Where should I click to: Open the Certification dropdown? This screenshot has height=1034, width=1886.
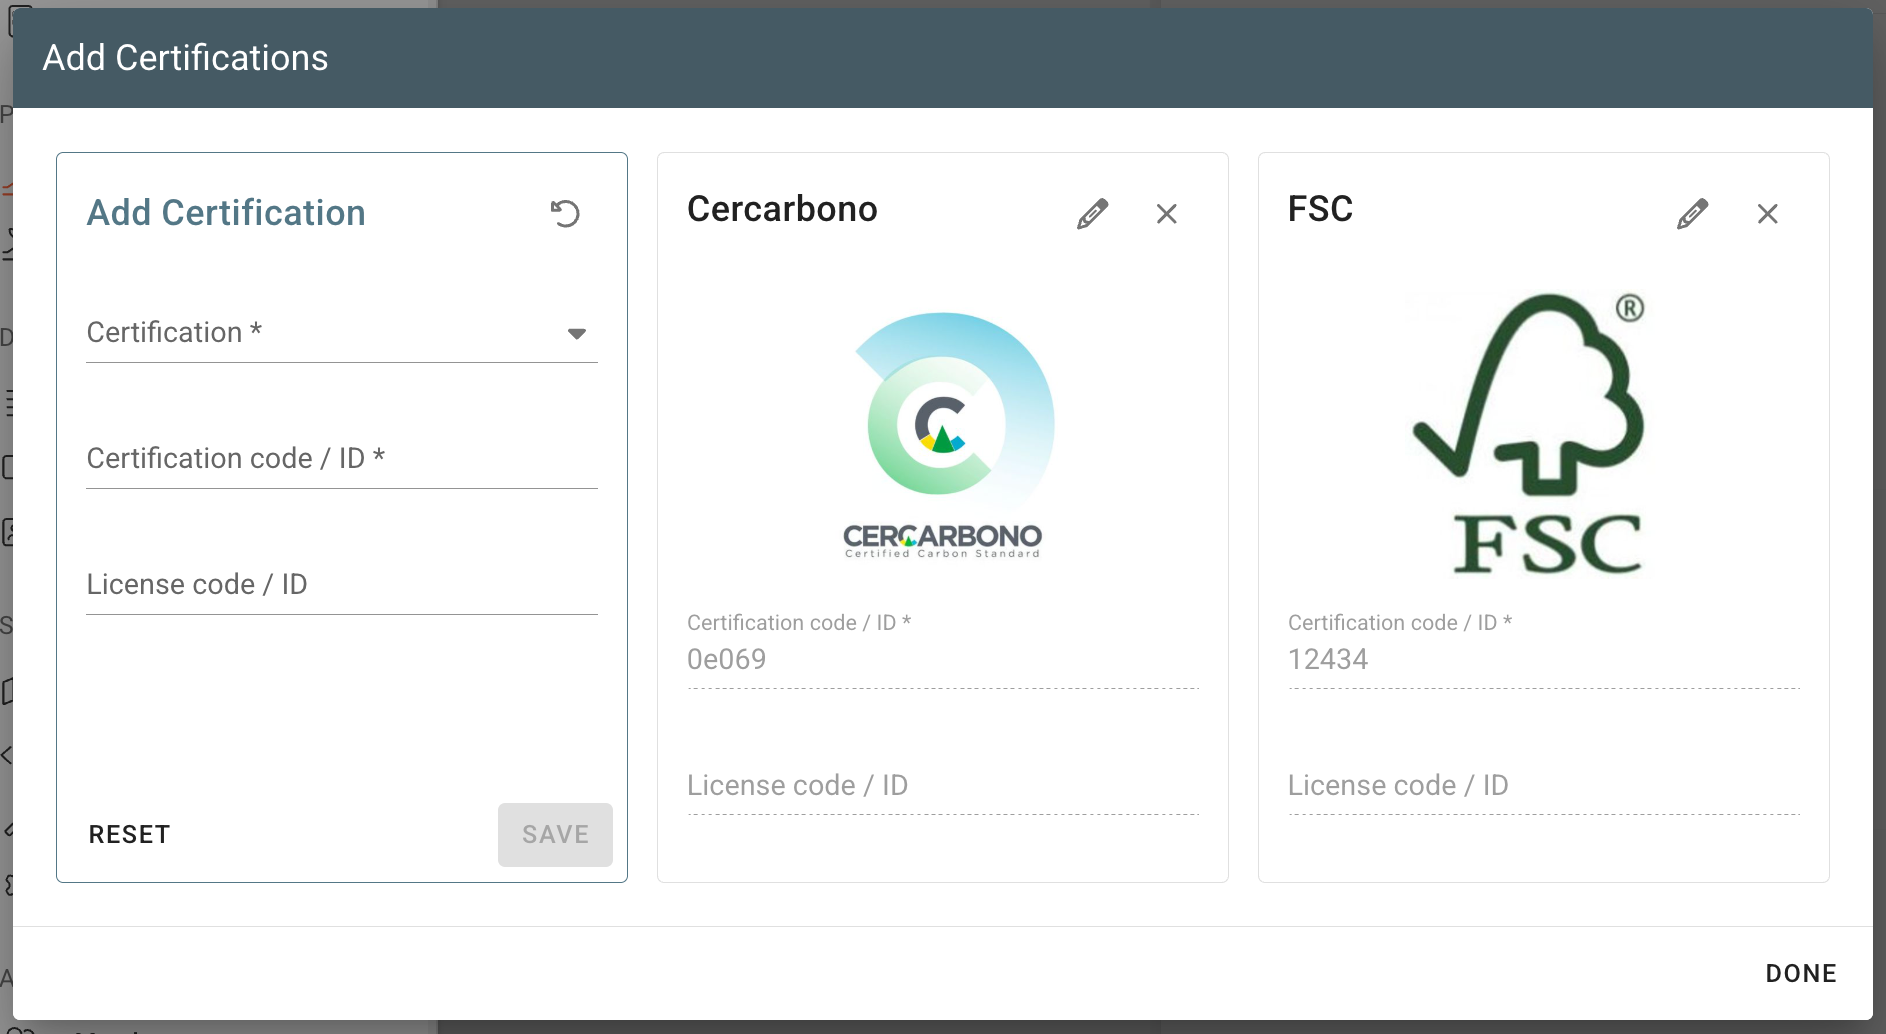342,333
